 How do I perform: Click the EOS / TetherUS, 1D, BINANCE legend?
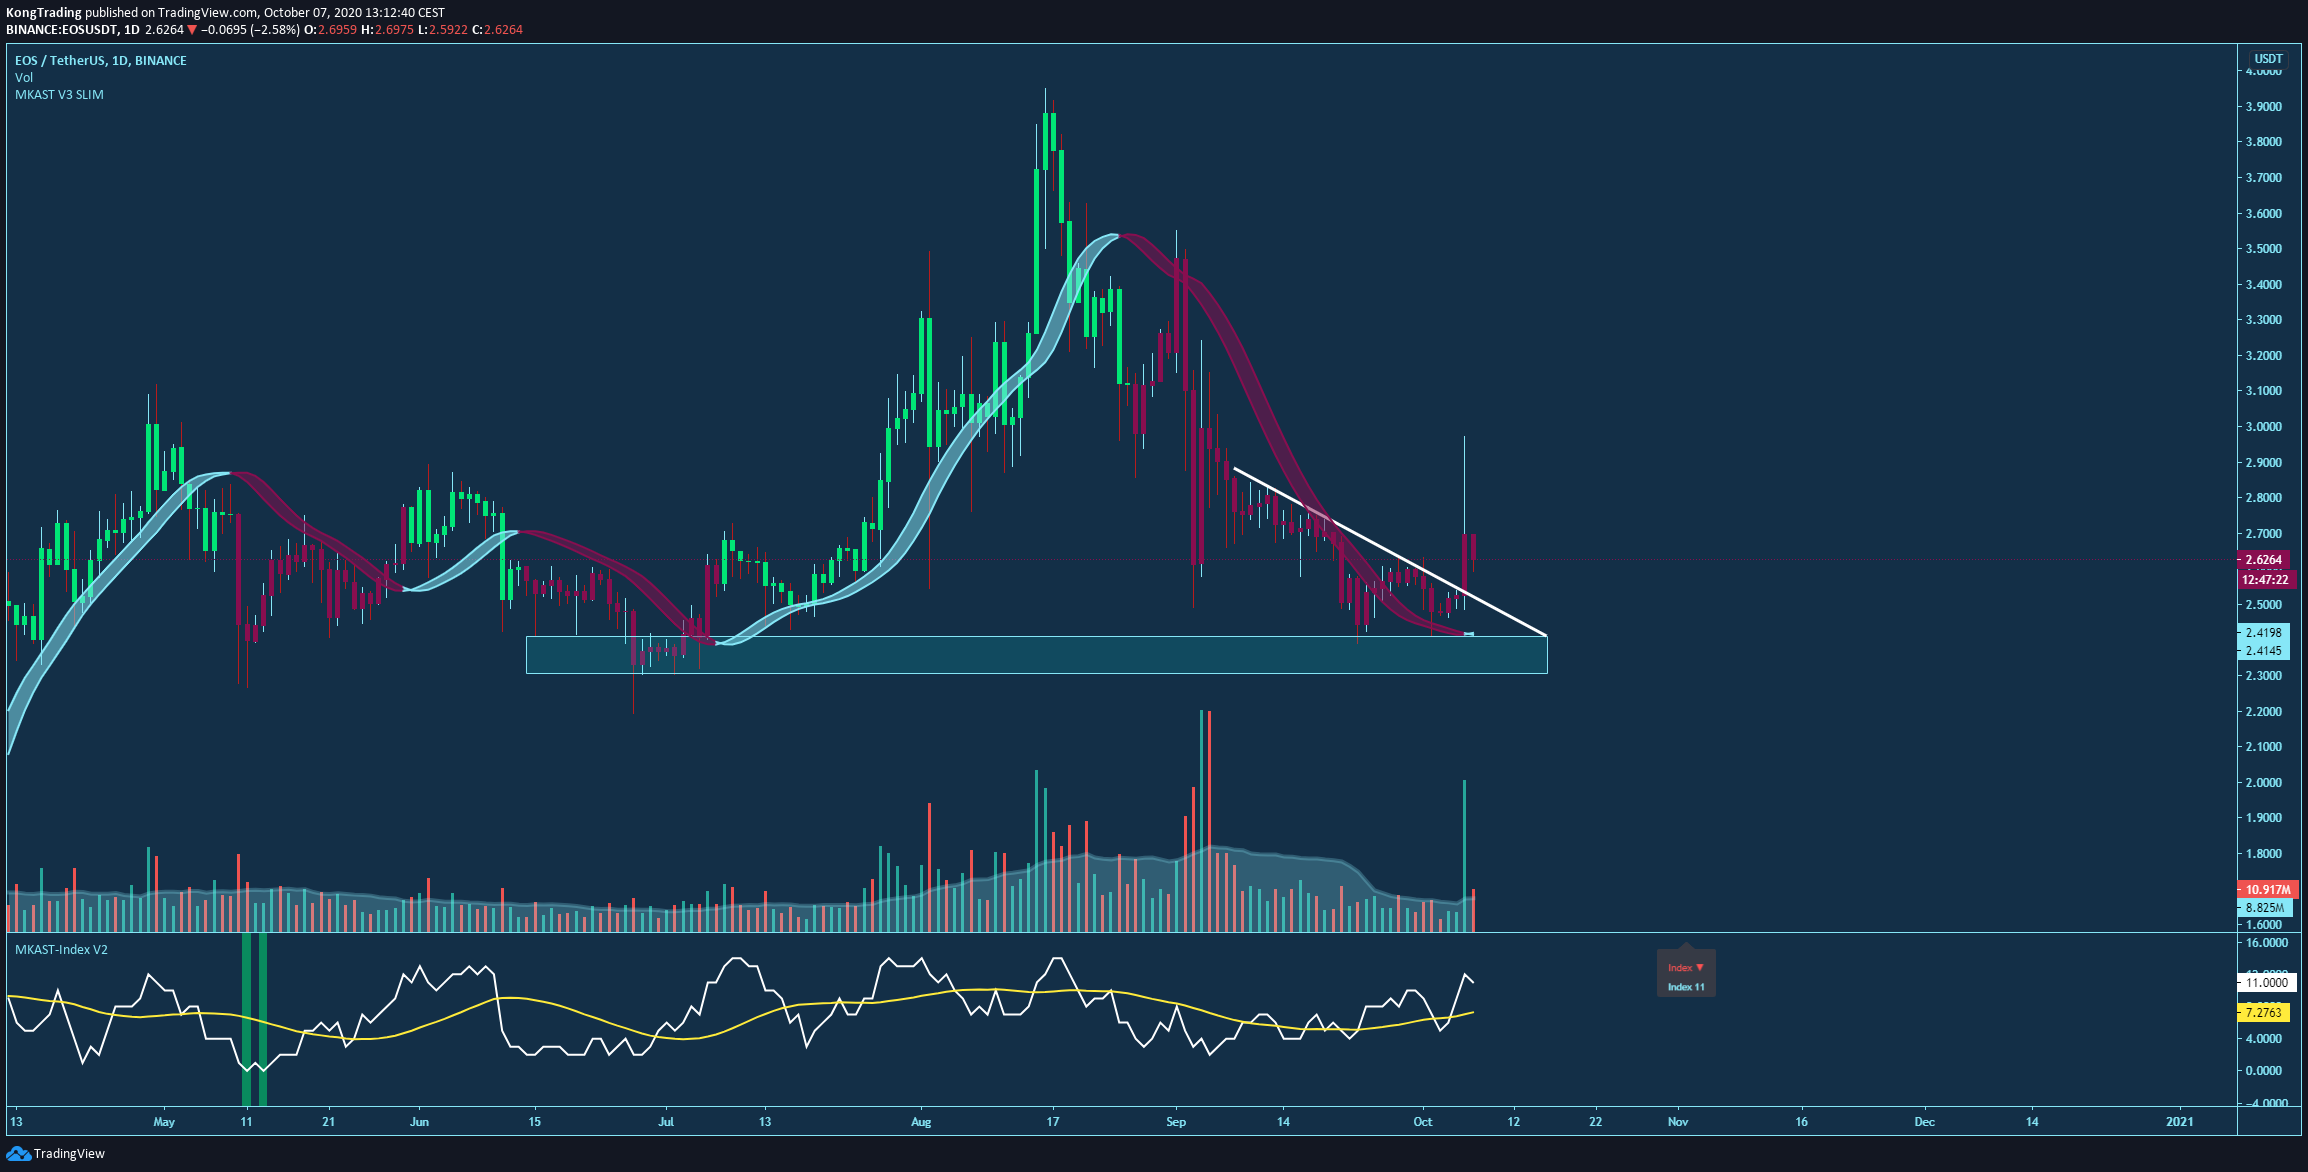(x=101, y=61)
